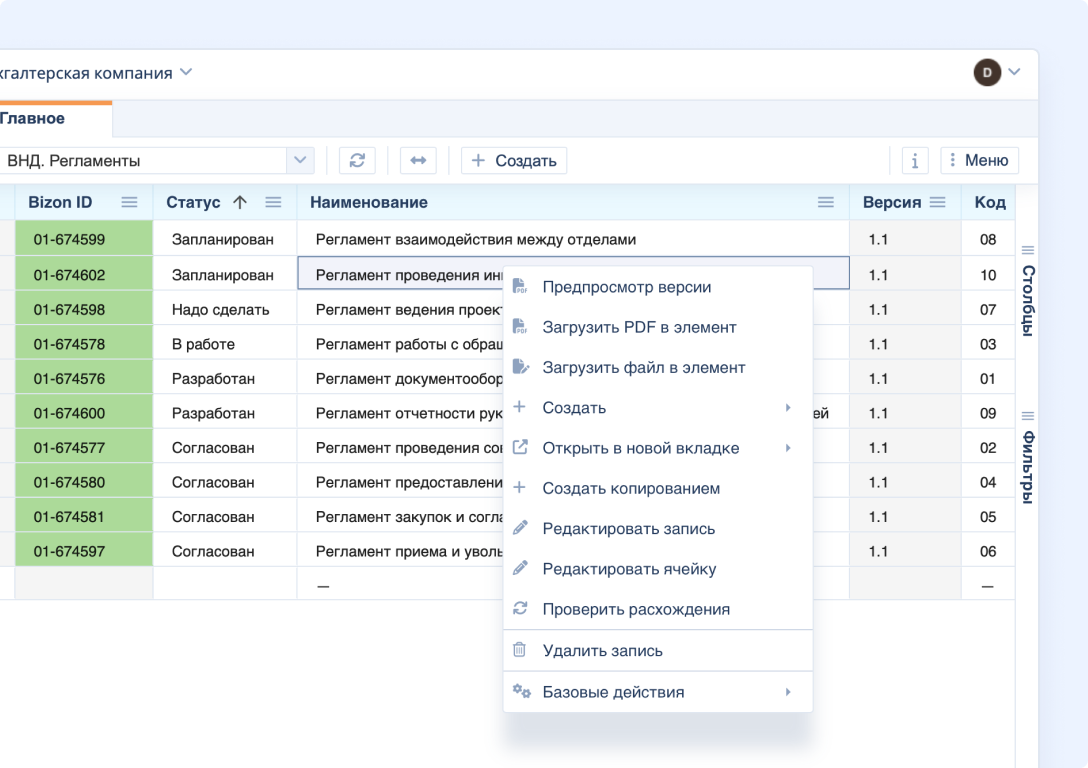Expand the Создать submenu in the context menu
The image size is (1088, 768).
click(789, 407)
